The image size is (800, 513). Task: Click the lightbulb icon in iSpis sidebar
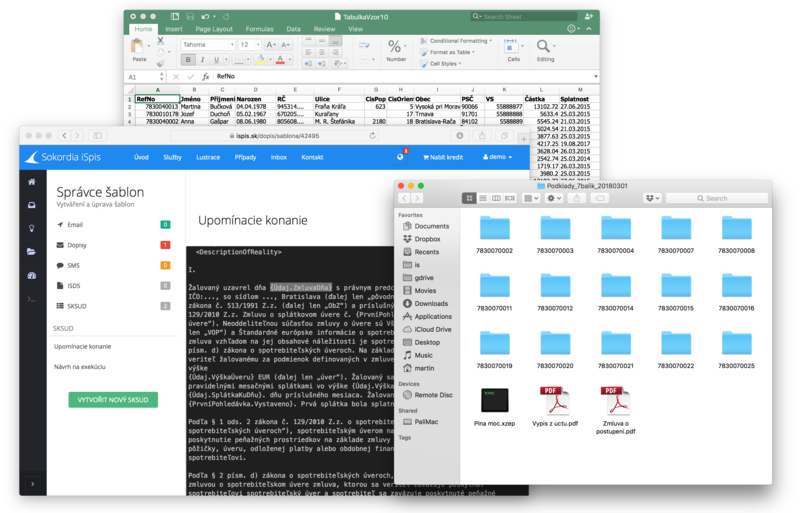(32, 228)
